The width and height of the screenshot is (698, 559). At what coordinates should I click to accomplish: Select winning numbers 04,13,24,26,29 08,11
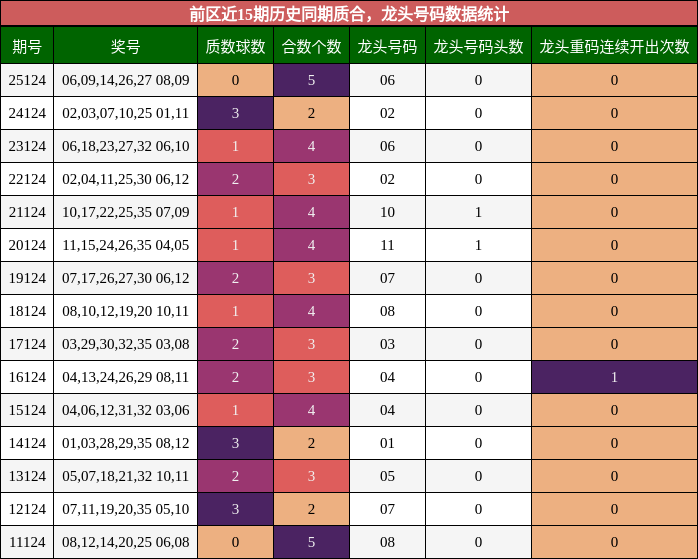click(x=126, y=377)
